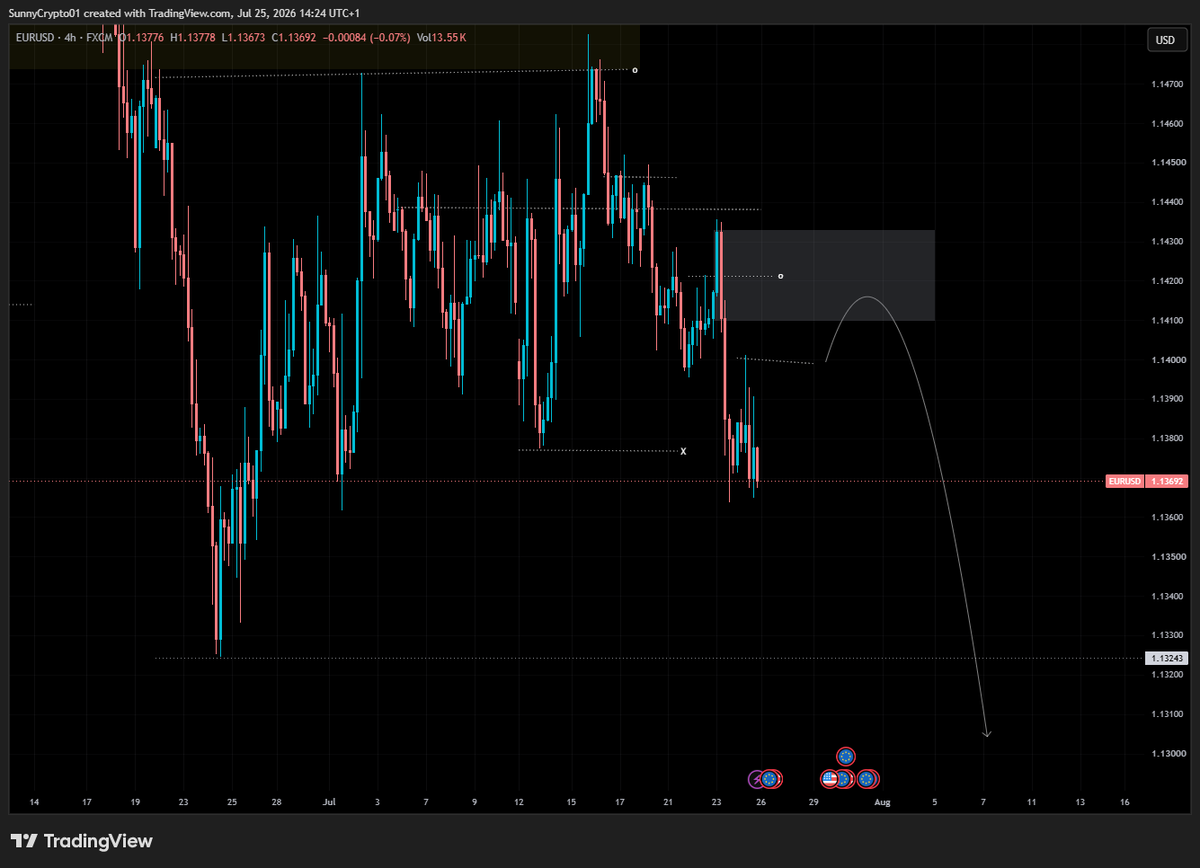Click the USD currency button

click(x=1165, y=40)
